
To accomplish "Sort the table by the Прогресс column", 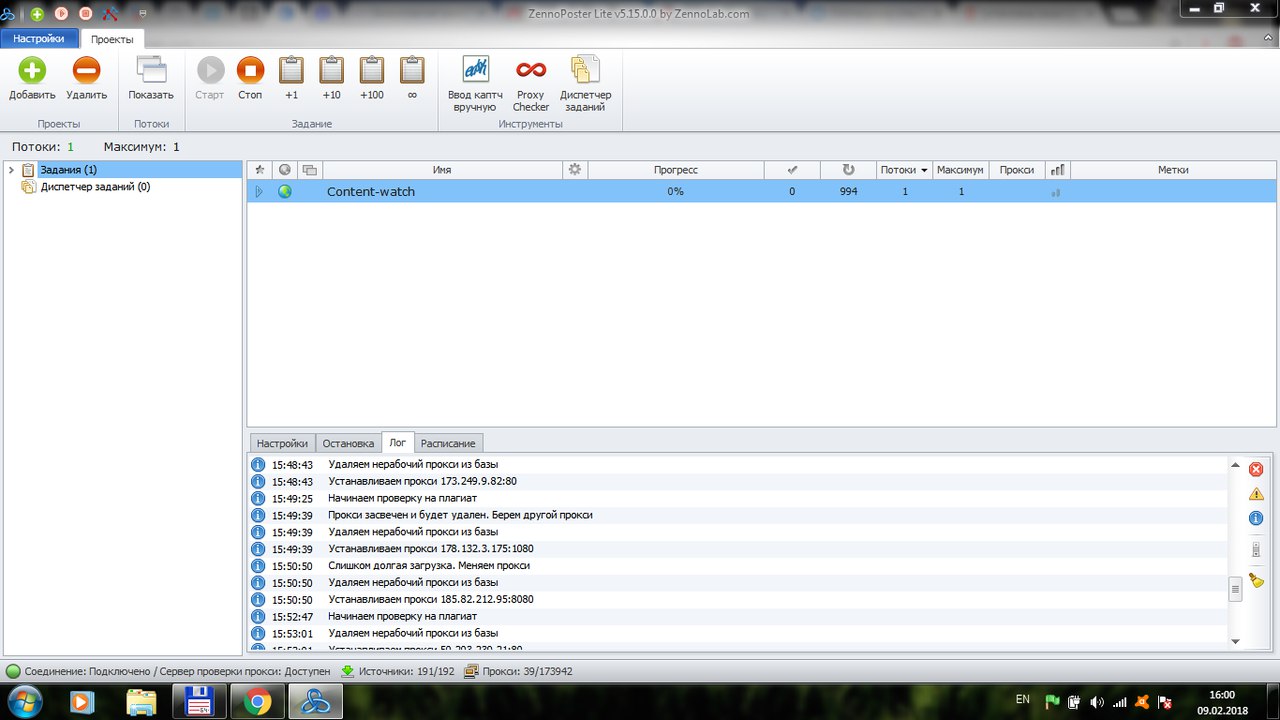I will (676, 170).
